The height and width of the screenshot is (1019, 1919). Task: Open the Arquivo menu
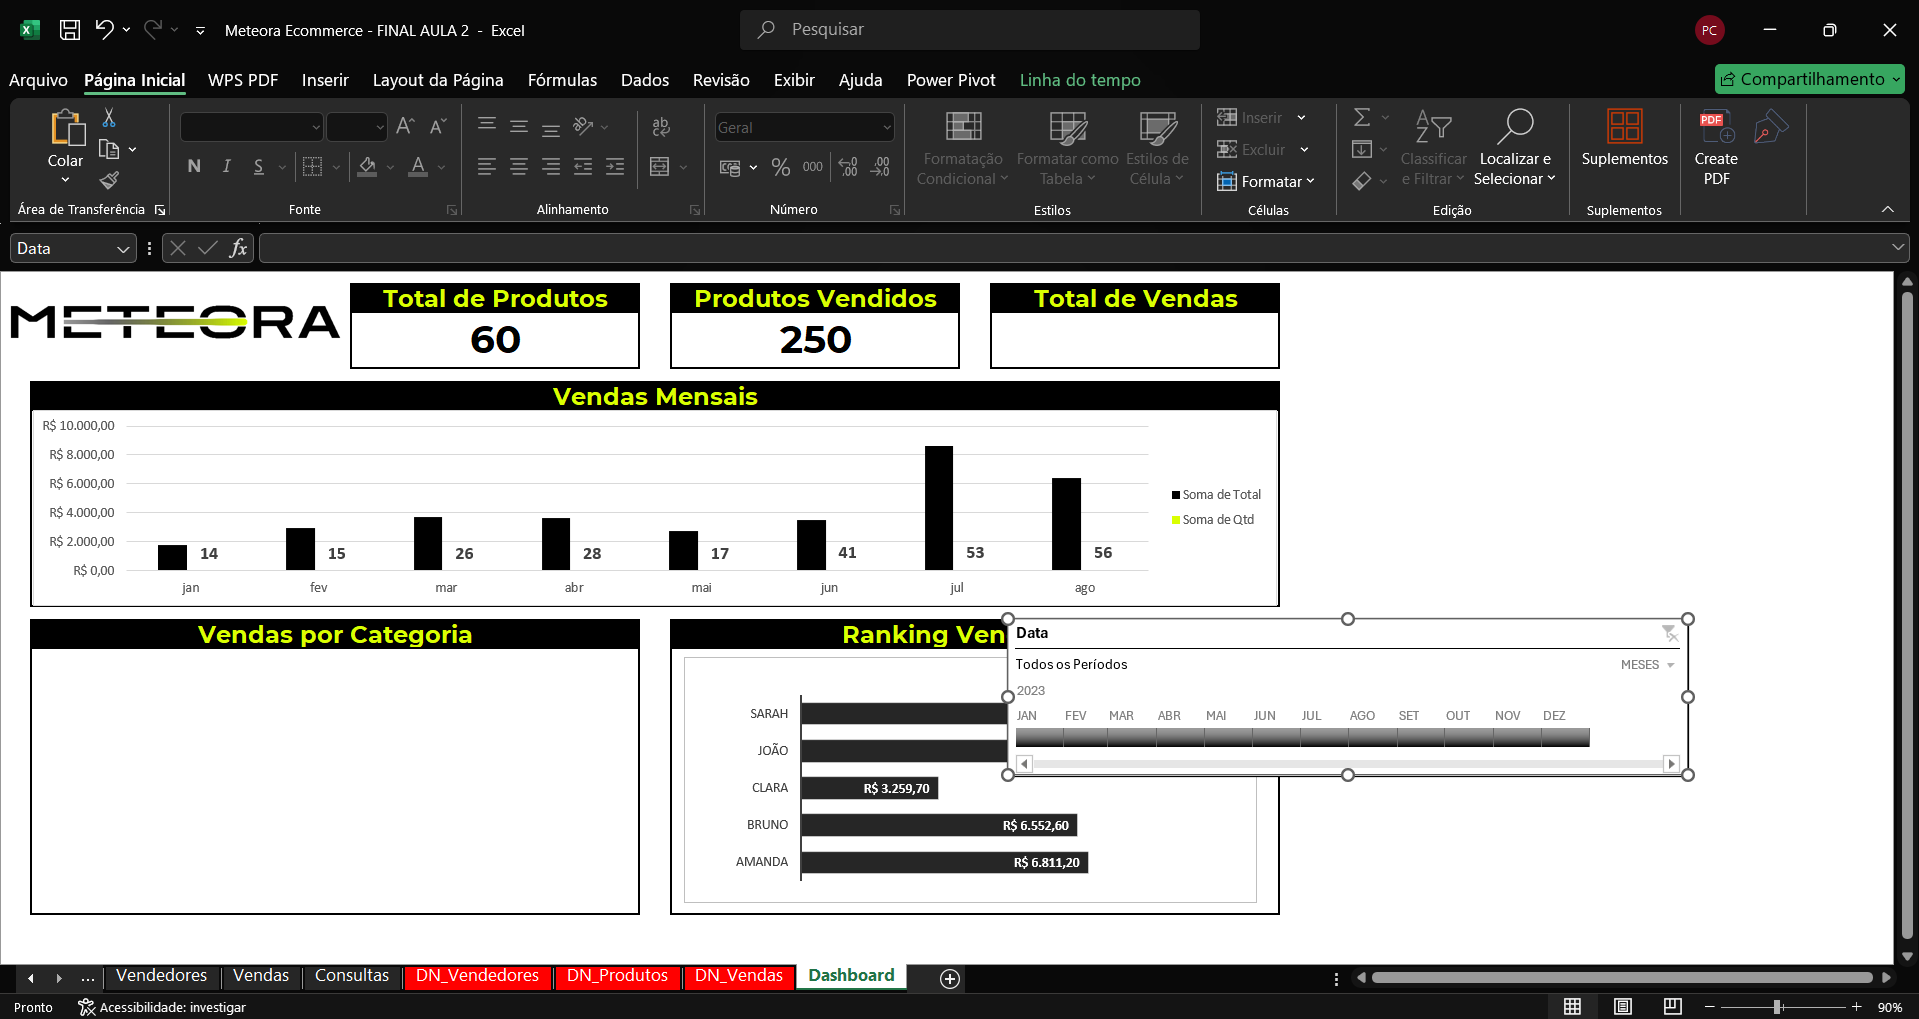pos(38,80)
